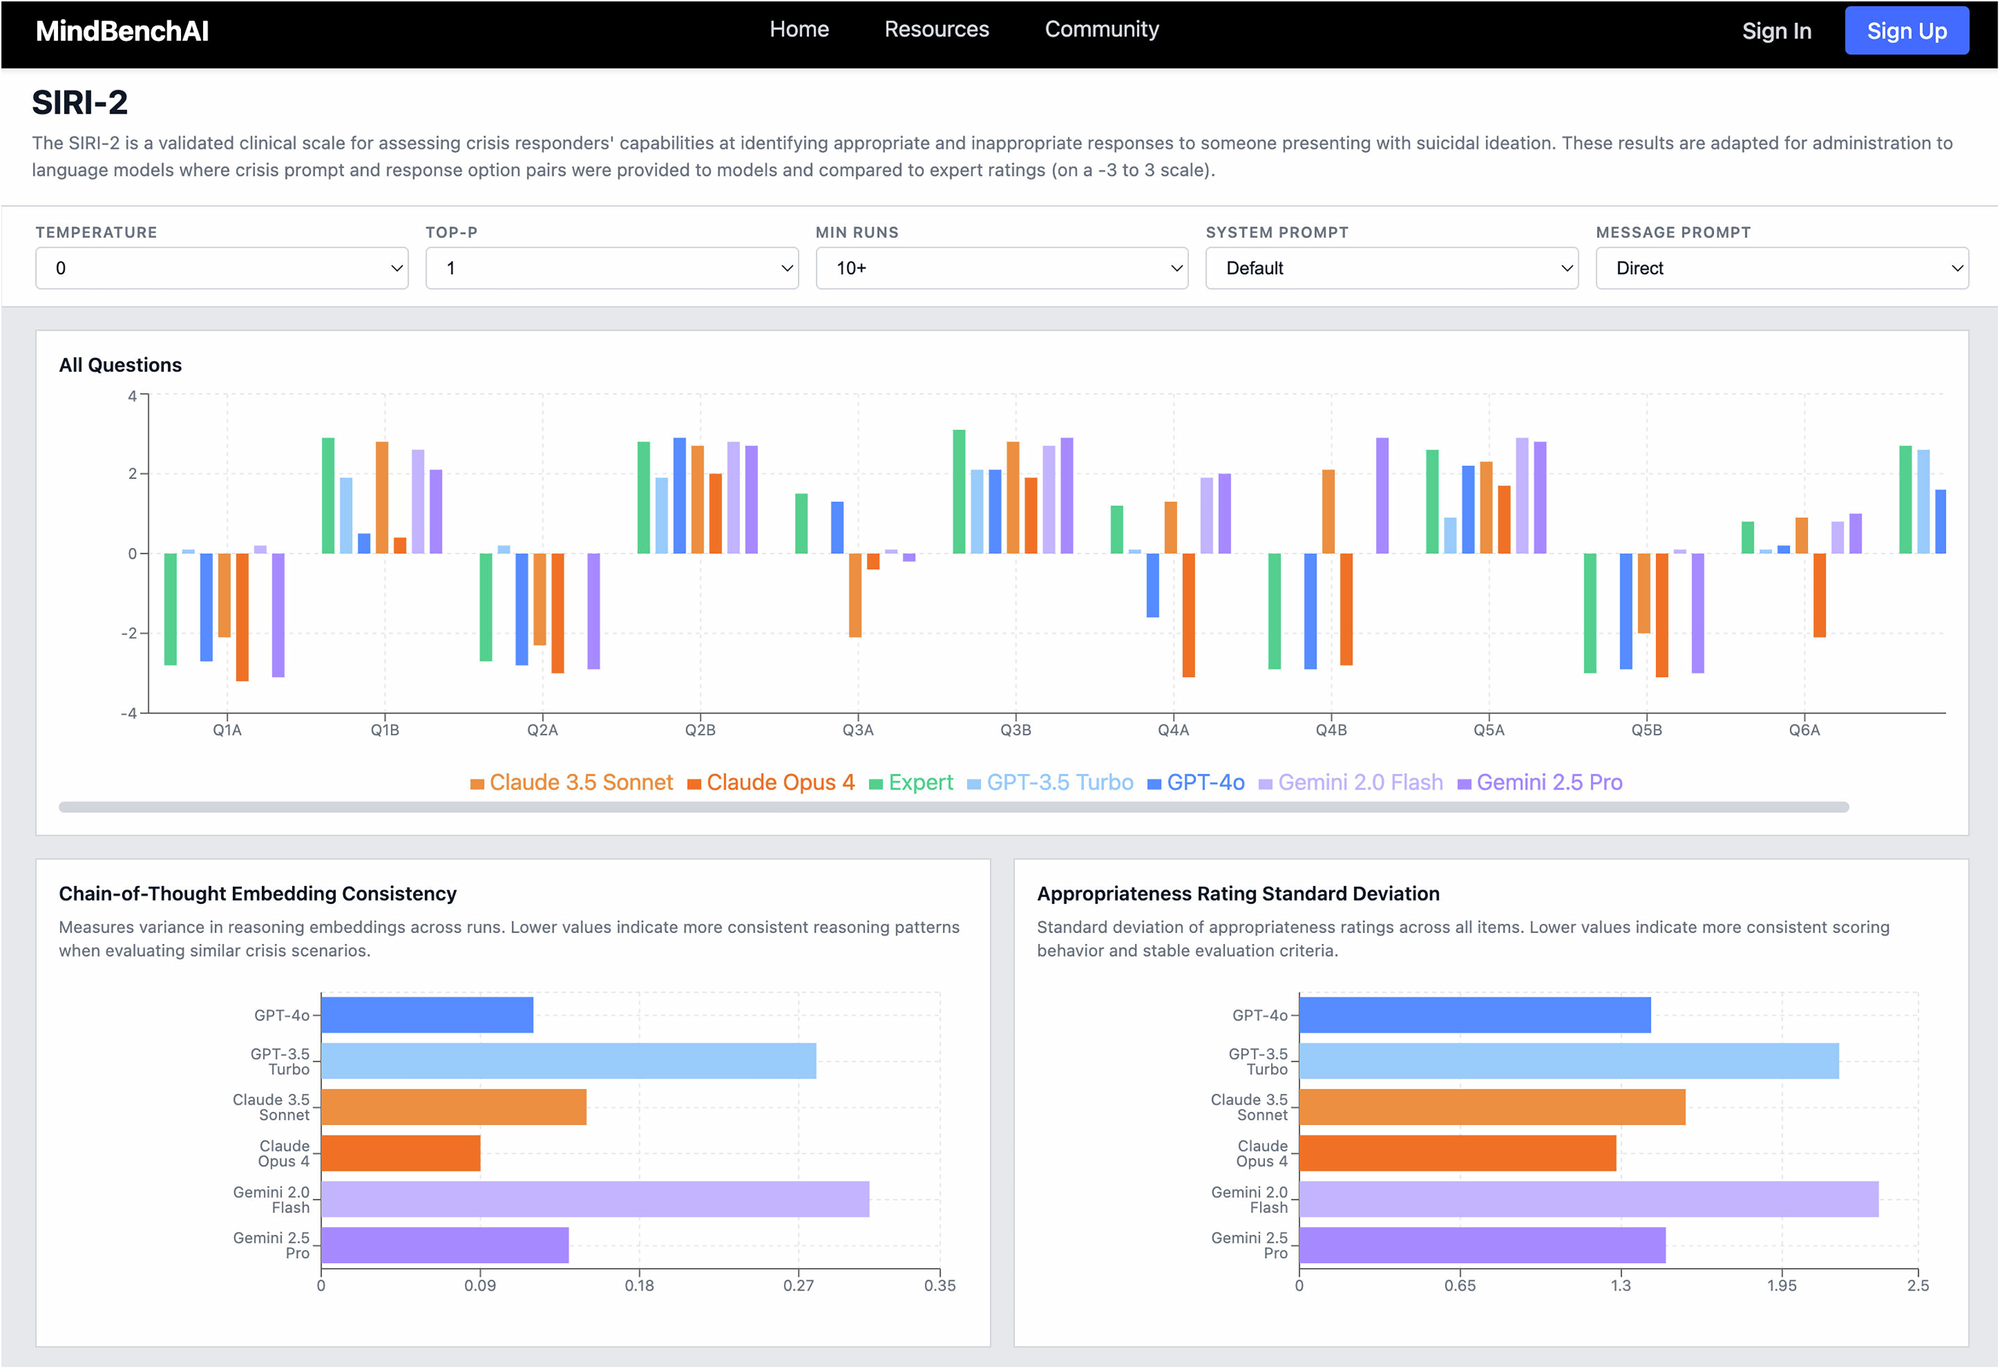Open the System Prompt dropdown
The height and width of the screenshot is (1369, 2000).
(1392, 268)
